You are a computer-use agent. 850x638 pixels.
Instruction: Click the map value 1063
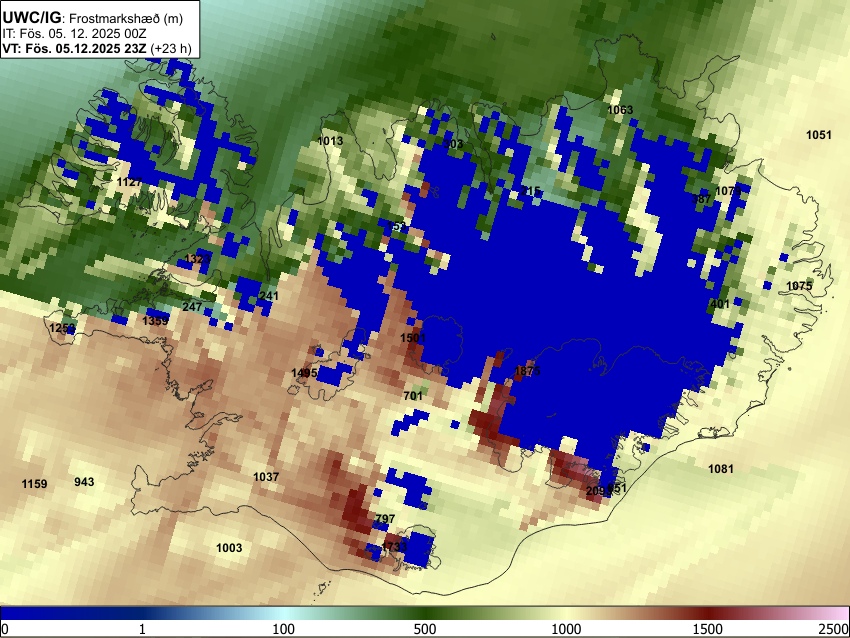click(x=620, y=110)
